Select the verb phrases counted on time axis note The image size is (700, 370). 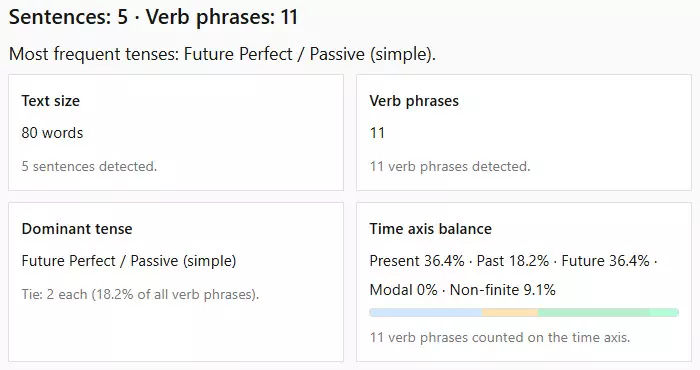point(500,337)
